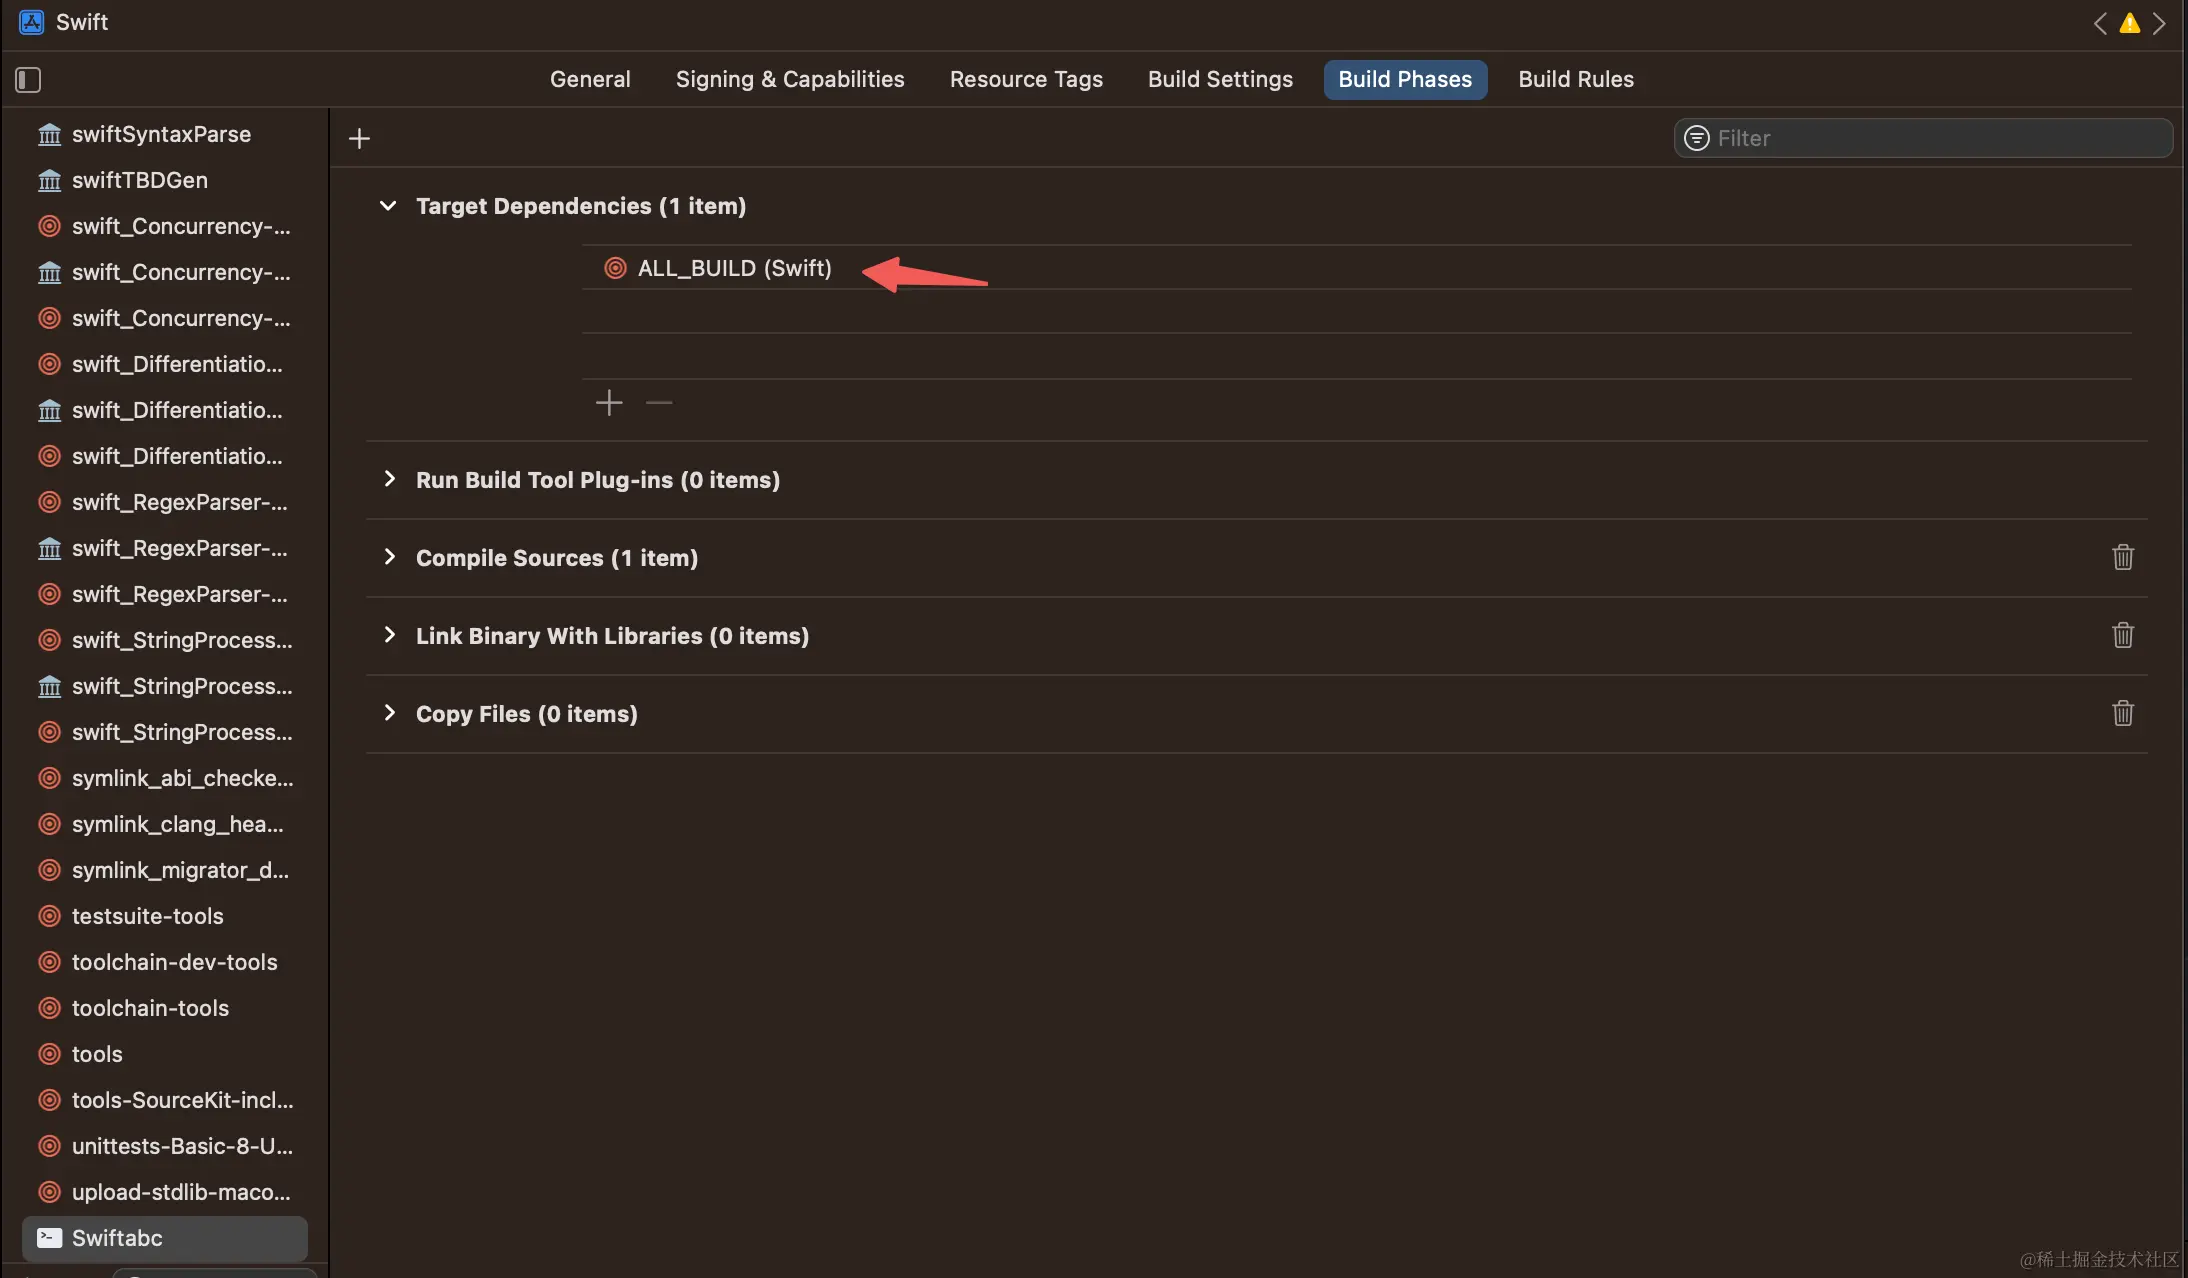Select the Build Phases tab
The height and width of the screenshot is (1278, 2188).
coord(1405,79)
